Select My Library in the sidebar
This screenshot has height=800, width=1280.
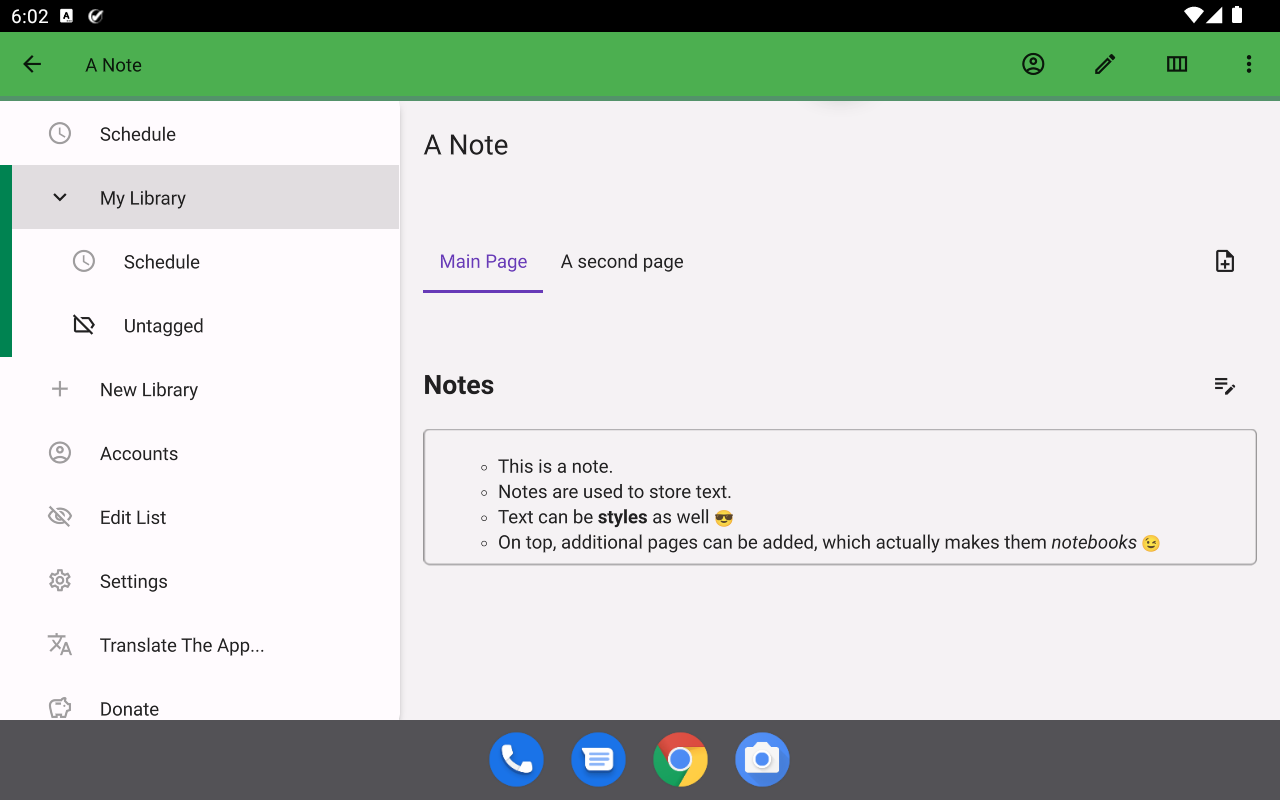pyautogui.click(x=143, y=198)
